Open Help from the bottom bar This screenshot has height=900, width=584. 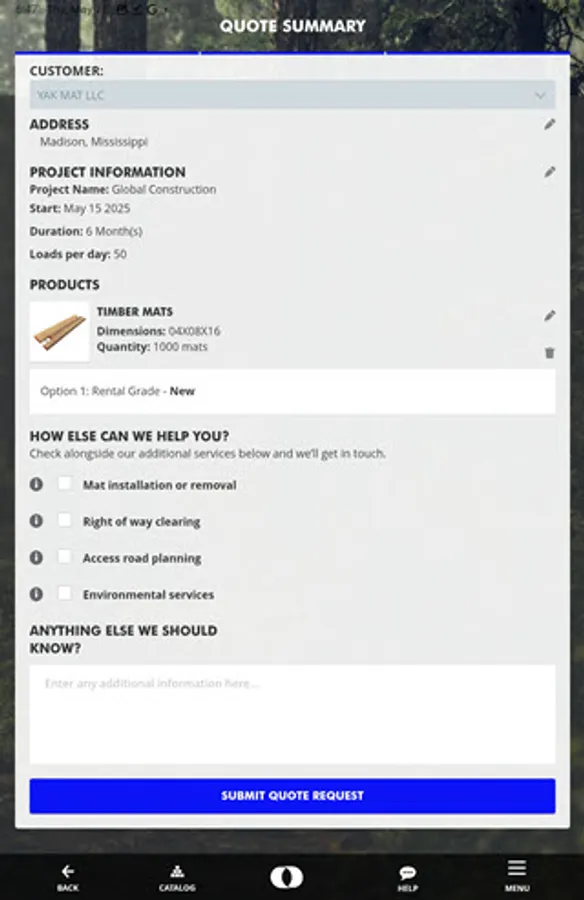click(405, 875)
